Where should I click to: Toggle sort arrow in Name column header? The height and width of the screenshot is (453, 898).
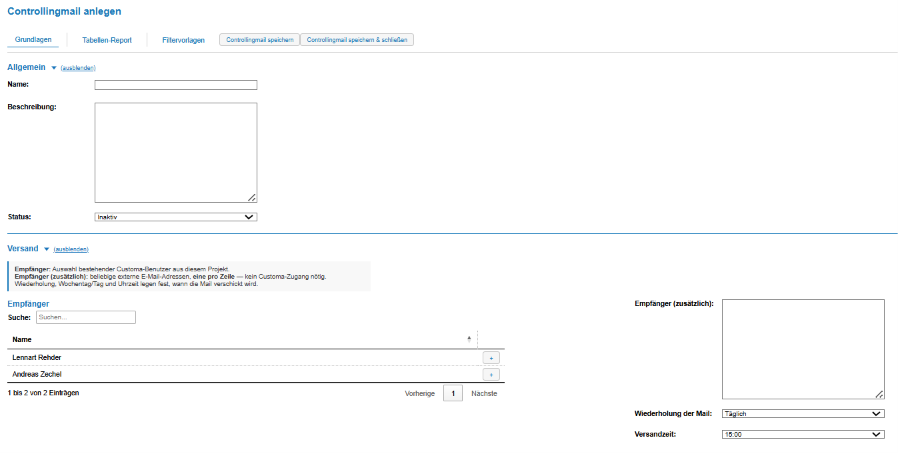coord(469,339)
